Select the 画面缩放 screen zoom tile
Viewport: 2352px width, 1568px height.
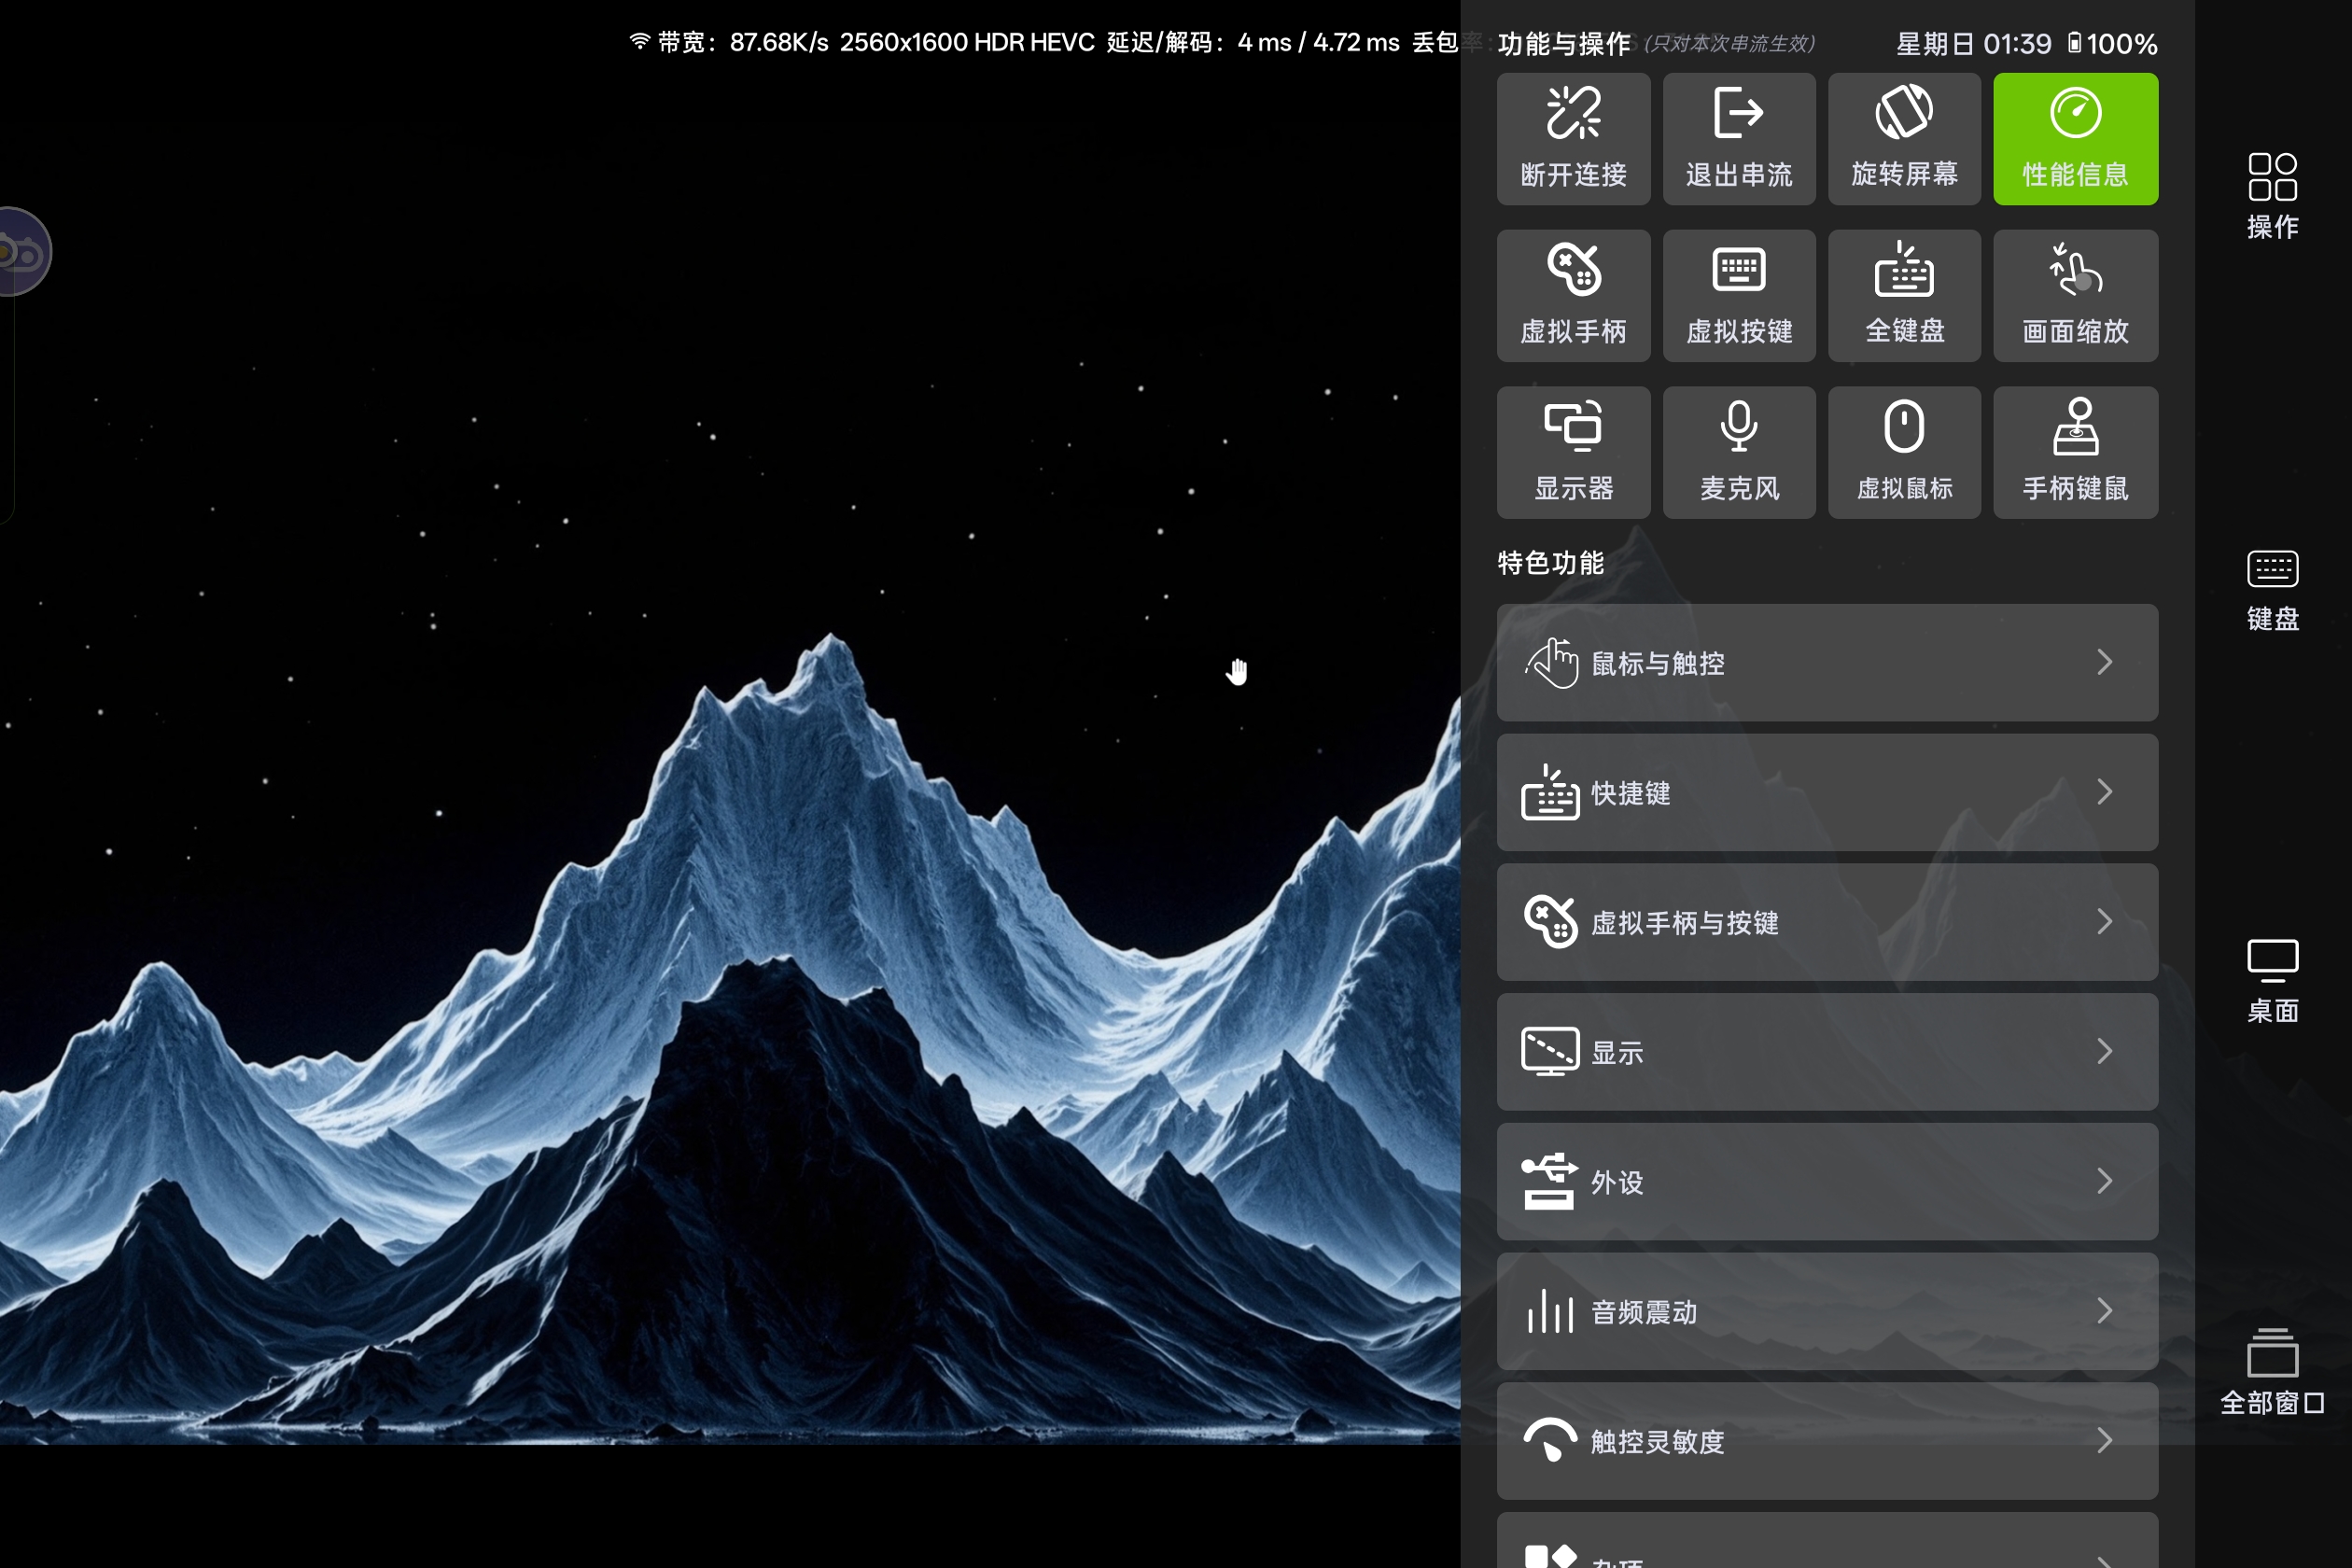click(2075, 296)
